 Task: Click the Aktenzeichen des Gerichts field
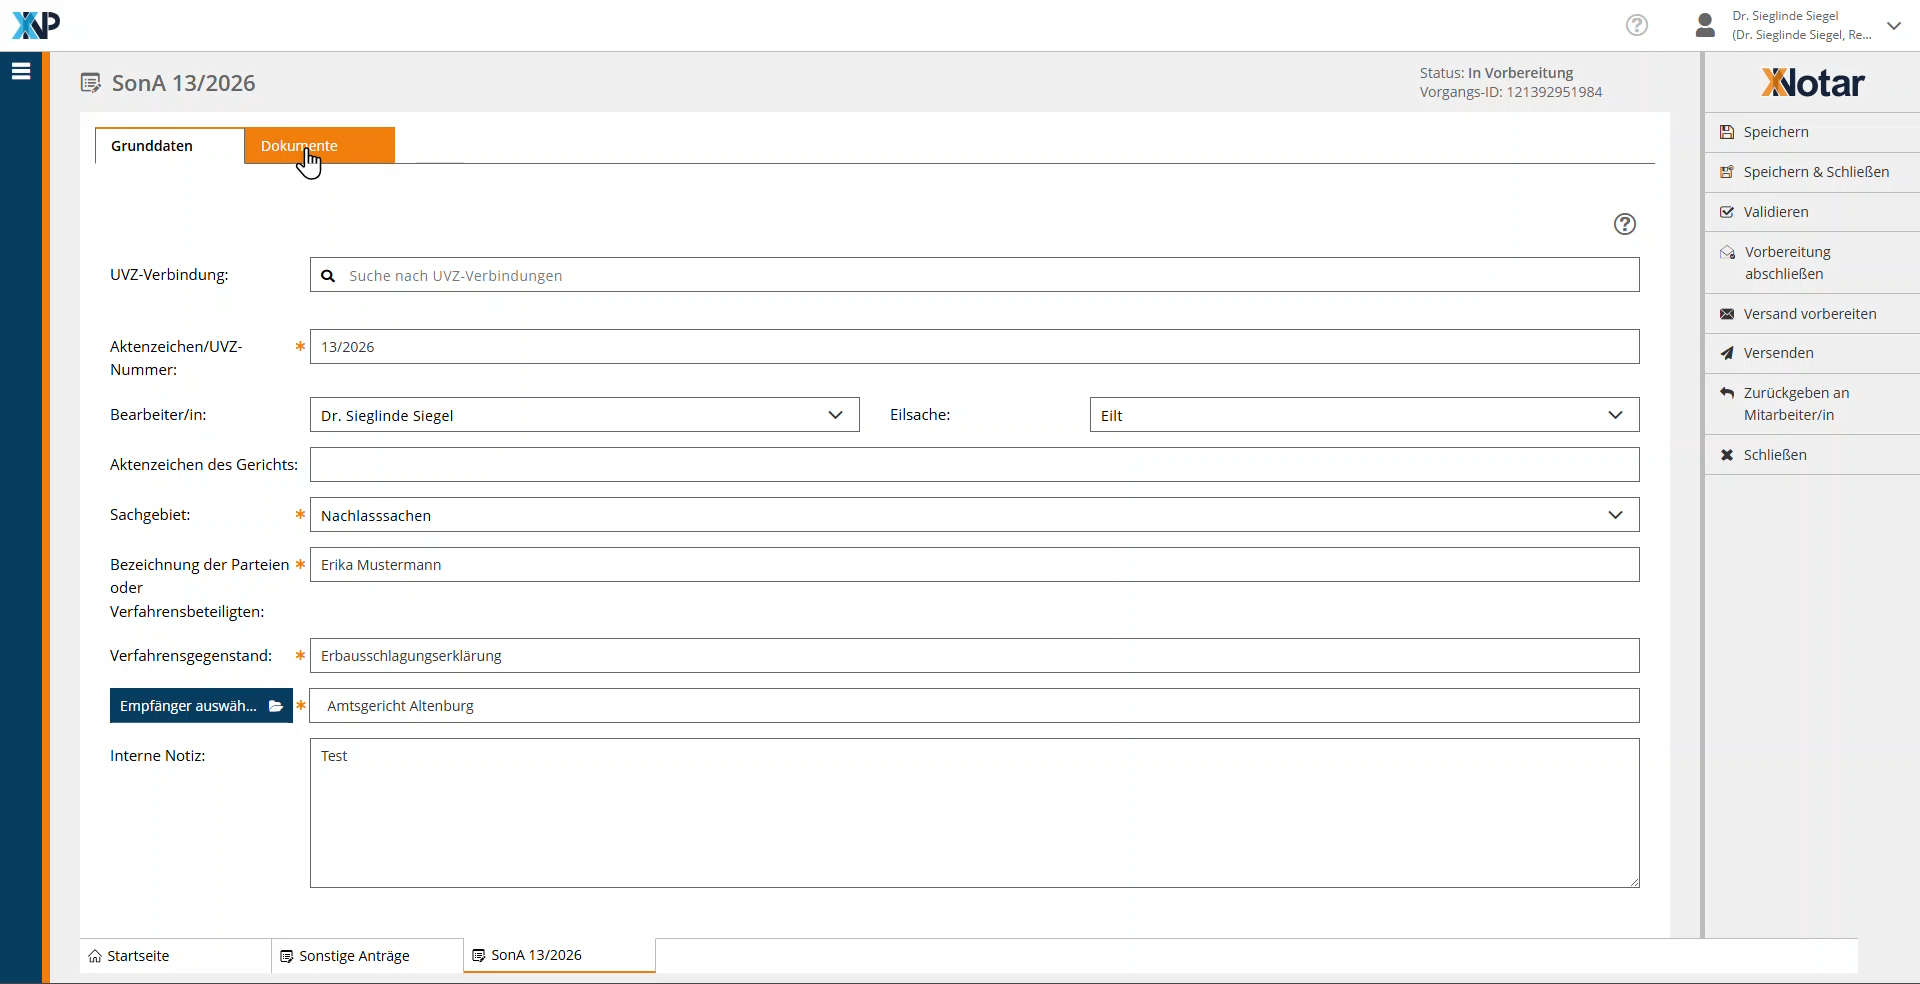974,465
